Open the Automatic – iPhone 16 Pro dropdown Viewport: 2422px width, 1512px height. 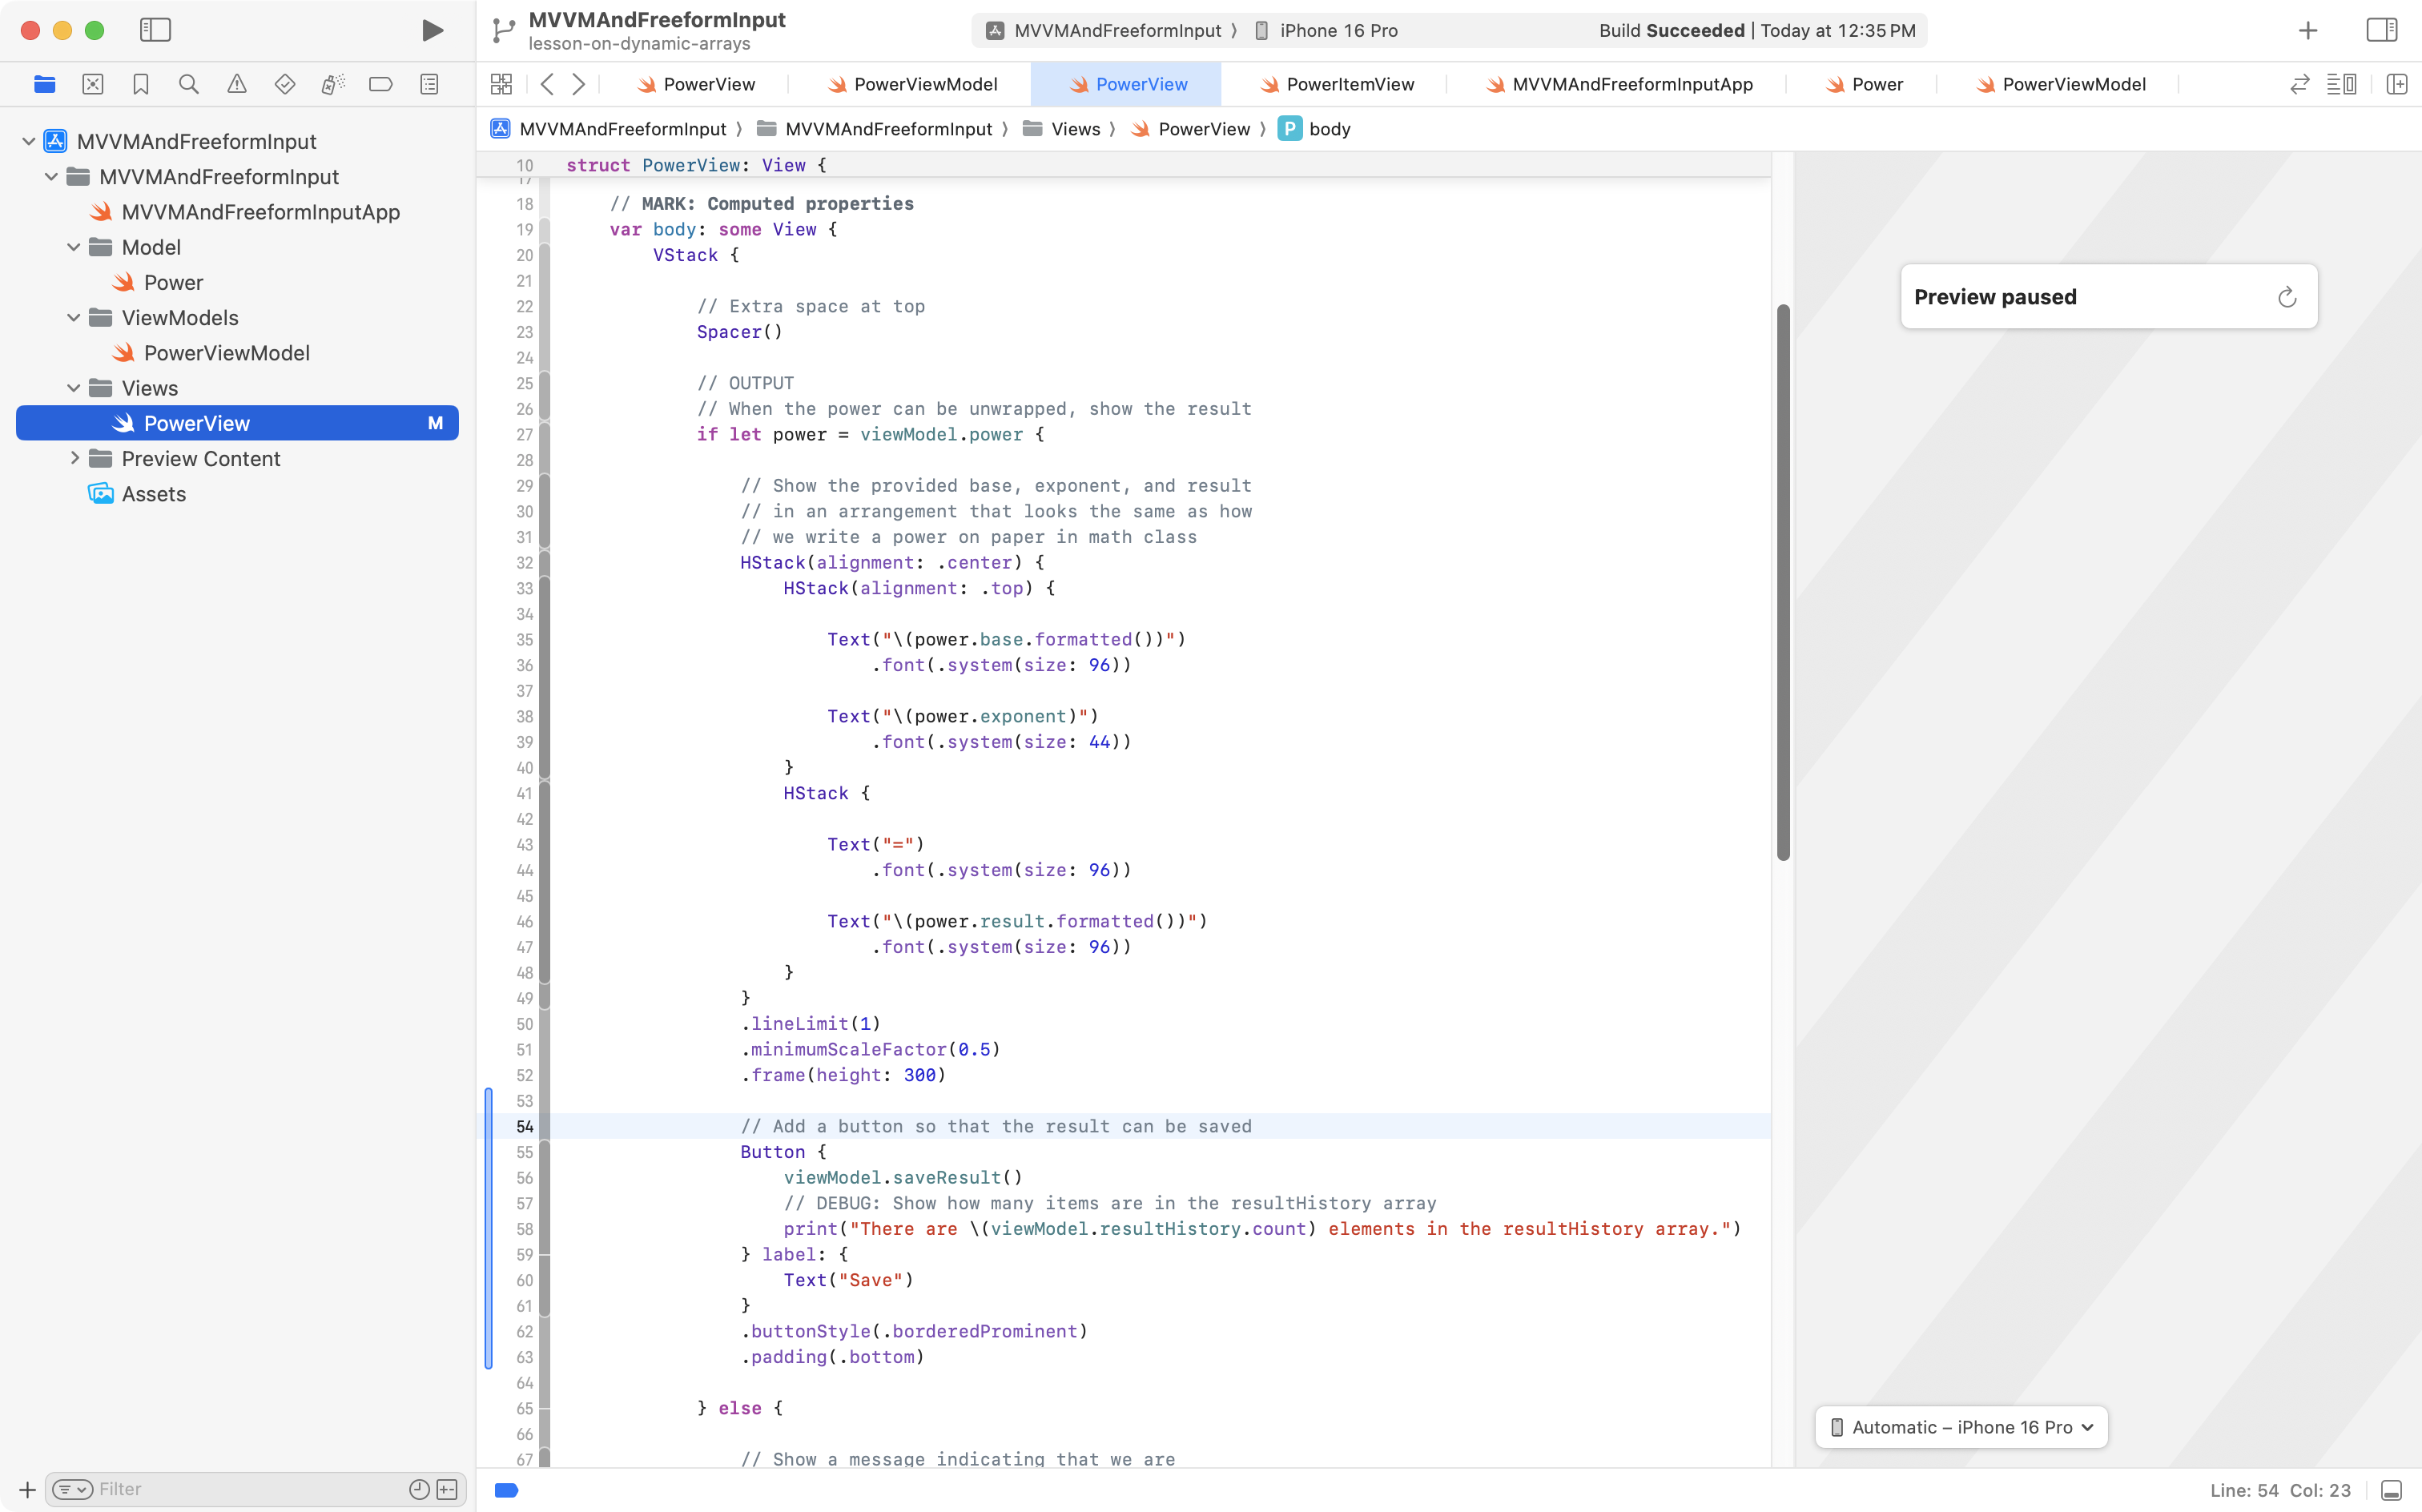coord(1961,1427)
